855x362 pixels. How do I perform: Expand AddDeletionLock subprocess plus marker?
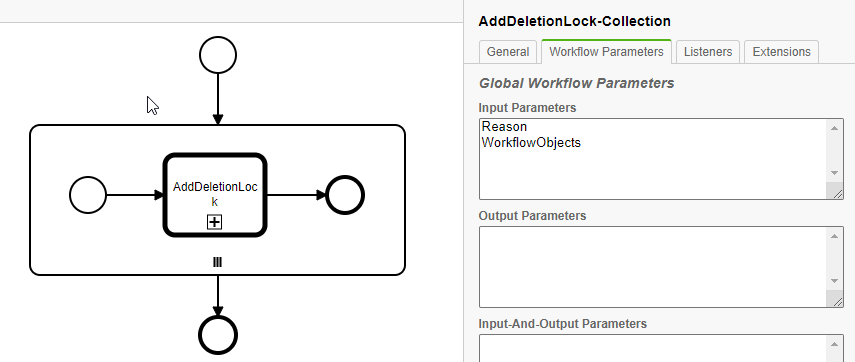[x=214, y=222]
